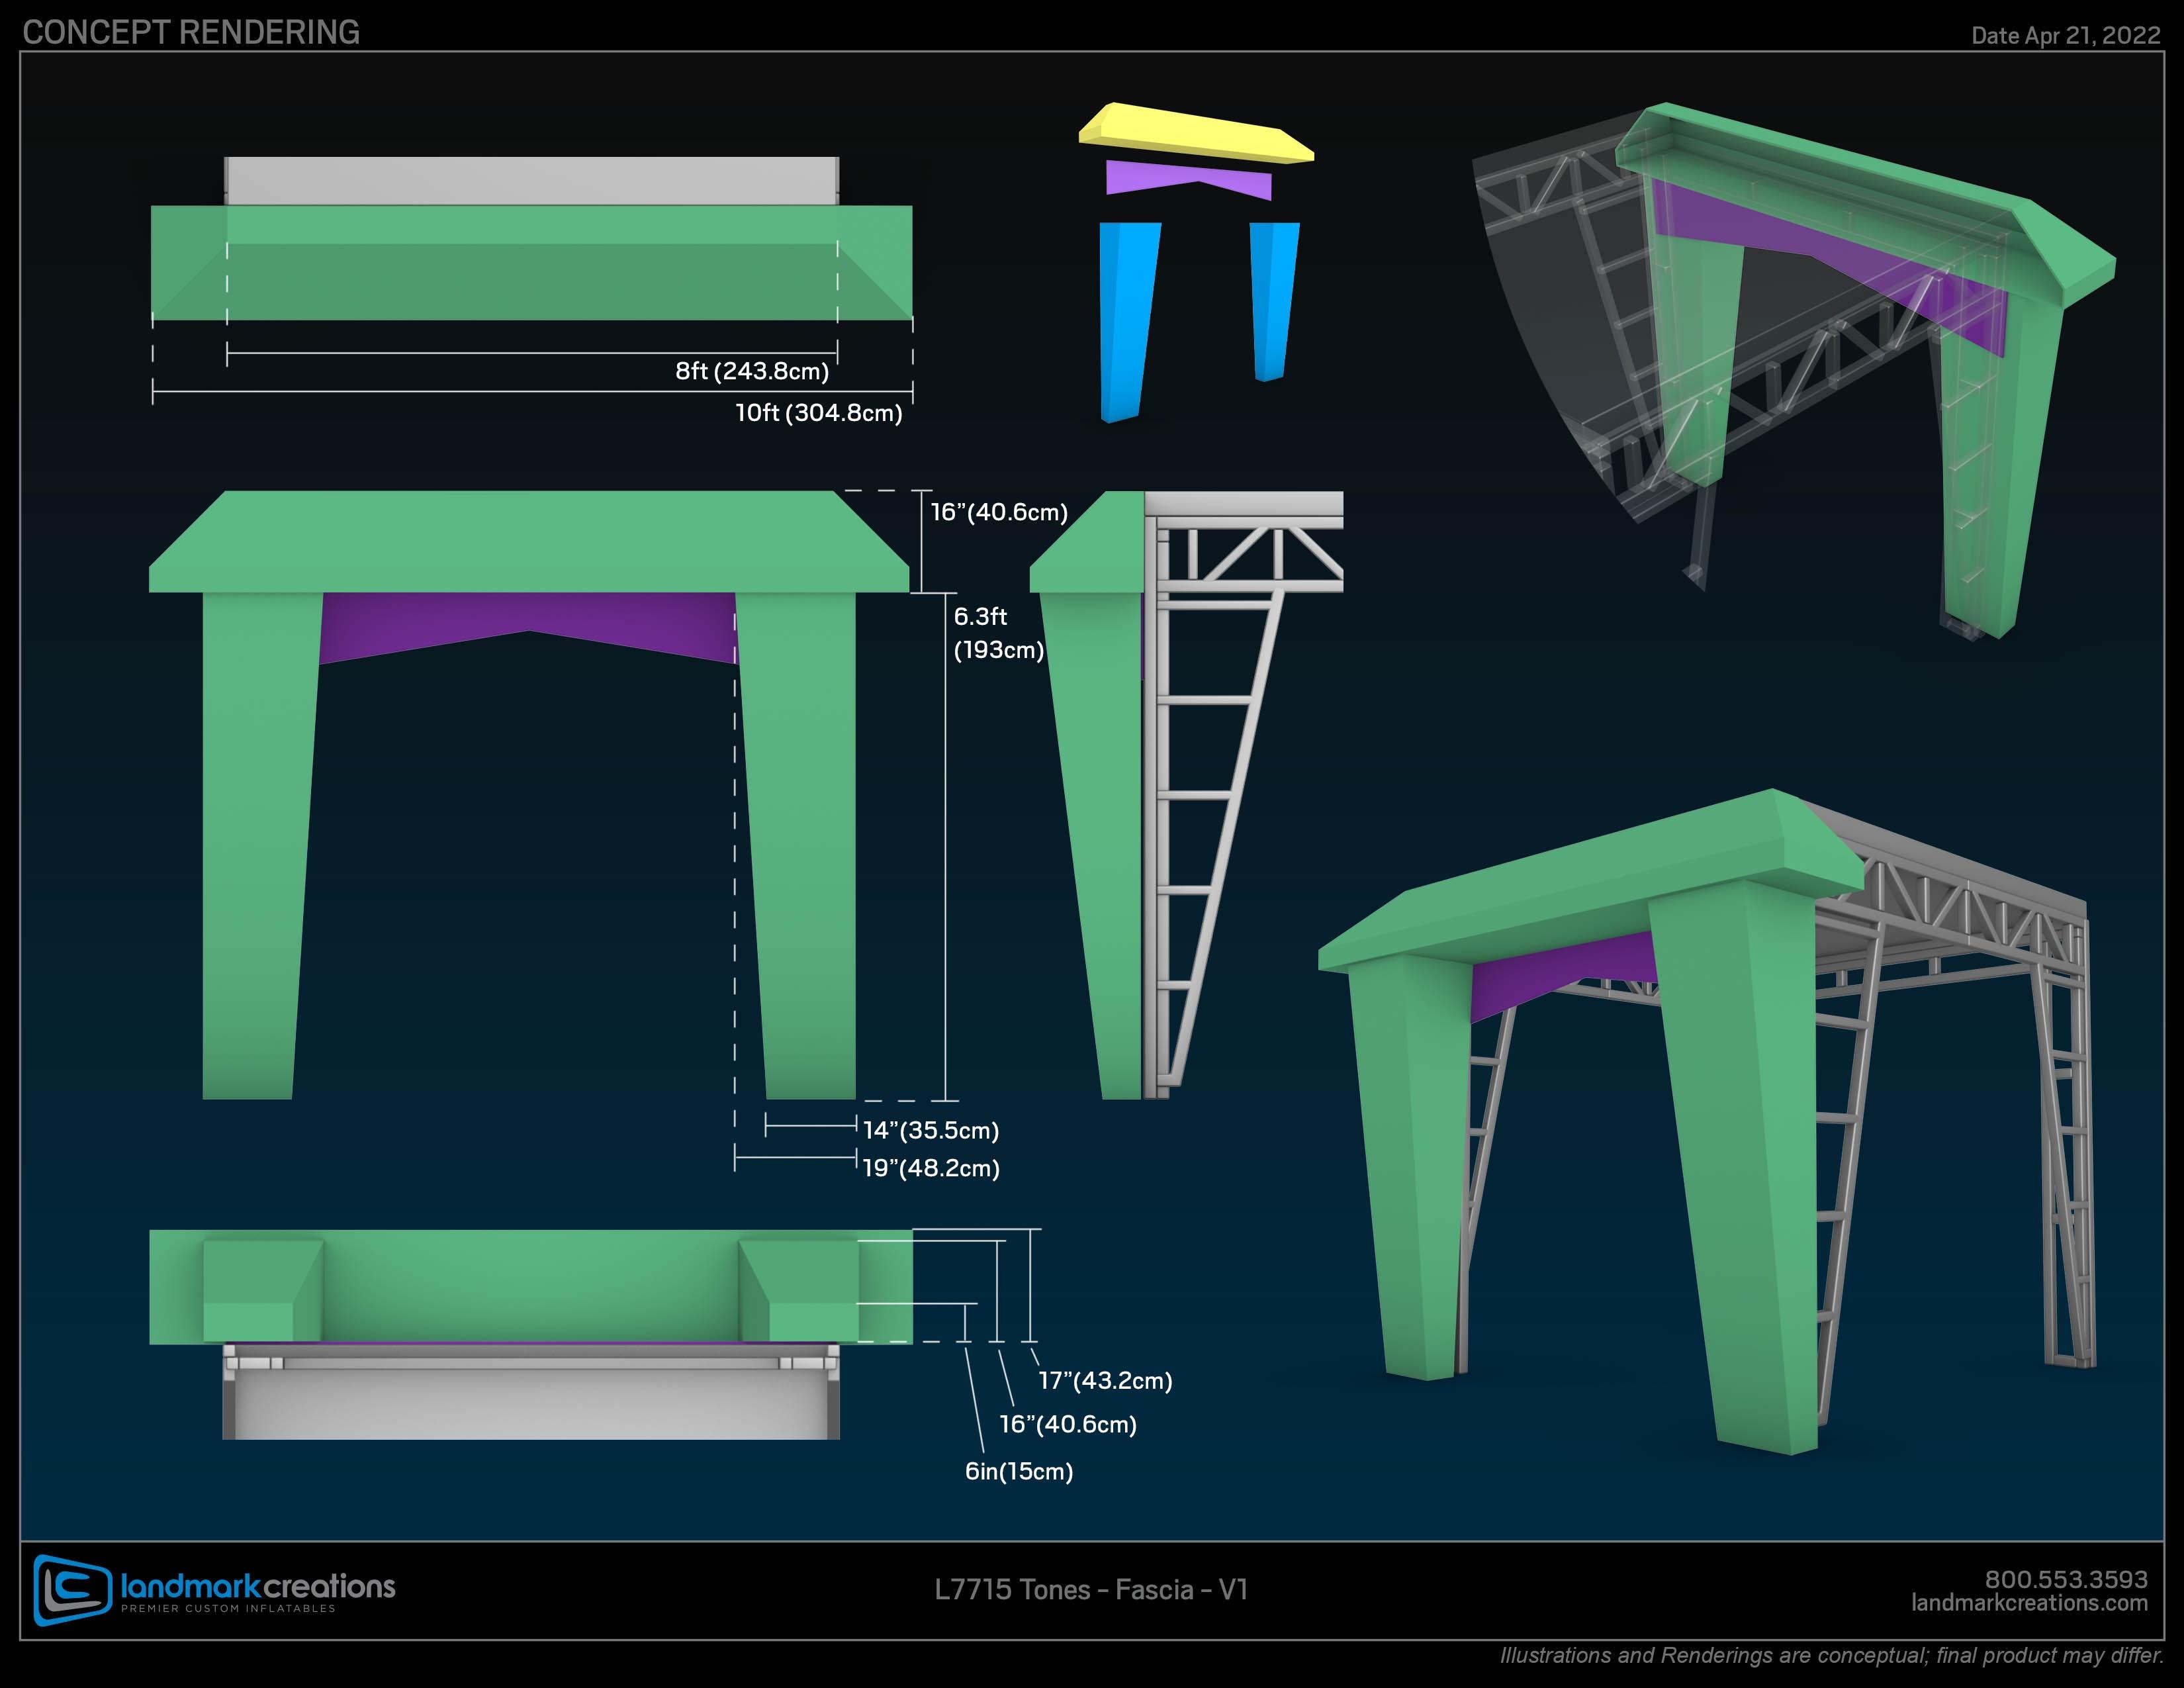The image size is (2184, 1688).
Task: Click the 10ft (304.8cm) dimension label
Action: coord(818,413)
